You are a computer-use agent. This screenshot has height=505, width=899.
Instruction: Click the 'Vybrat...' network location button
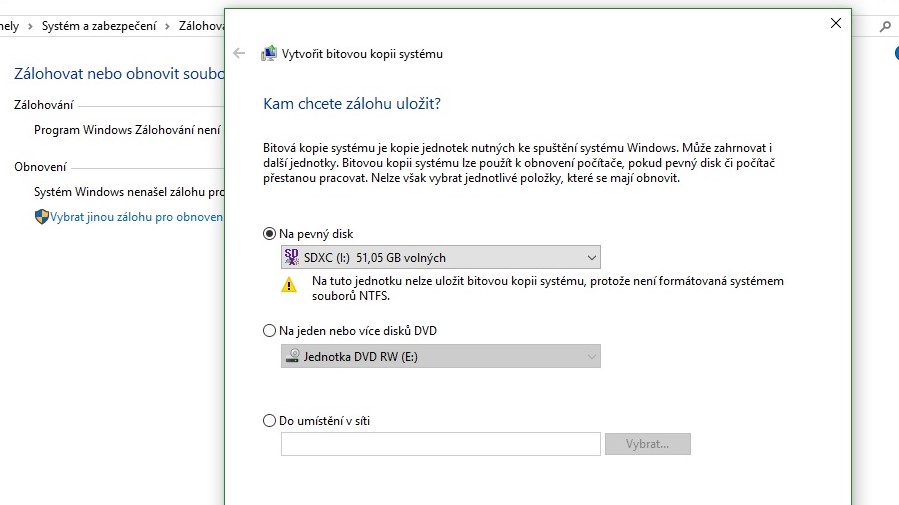click(x=647, y=444)
